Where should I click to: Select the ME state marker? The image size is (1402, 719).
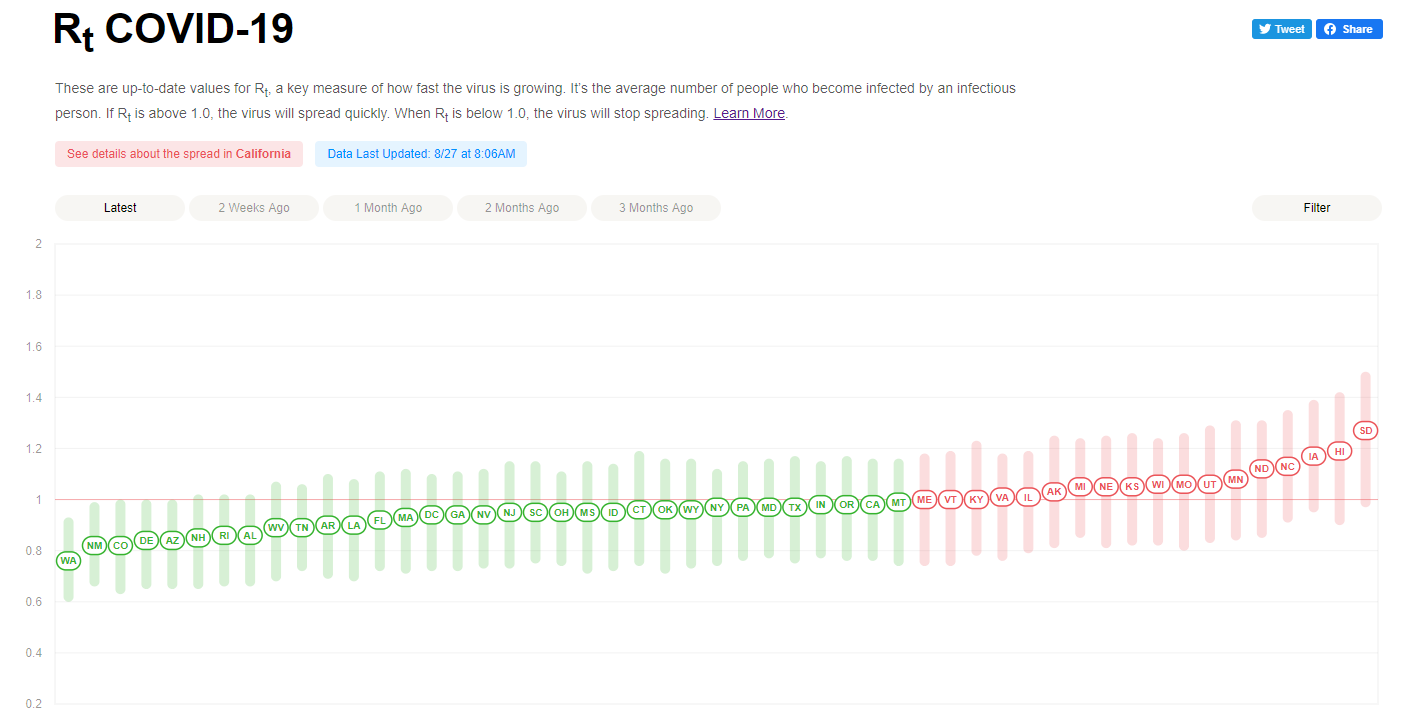pyautogui.click(x=925, y=499)
